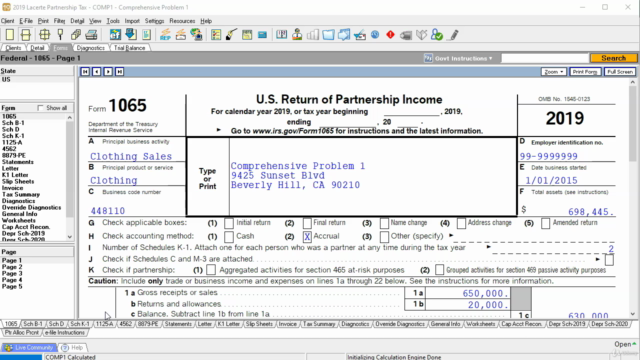Click the blue clock toolbar icon
Screen dimensions: 640x360
[375, 35]
